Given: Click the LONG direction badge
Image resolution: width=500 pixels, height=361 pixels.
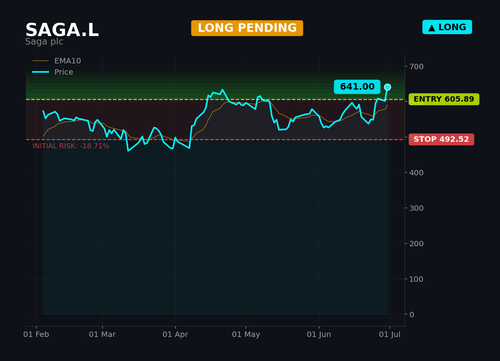Looking at the screenshot, I should tap(447, 27).
